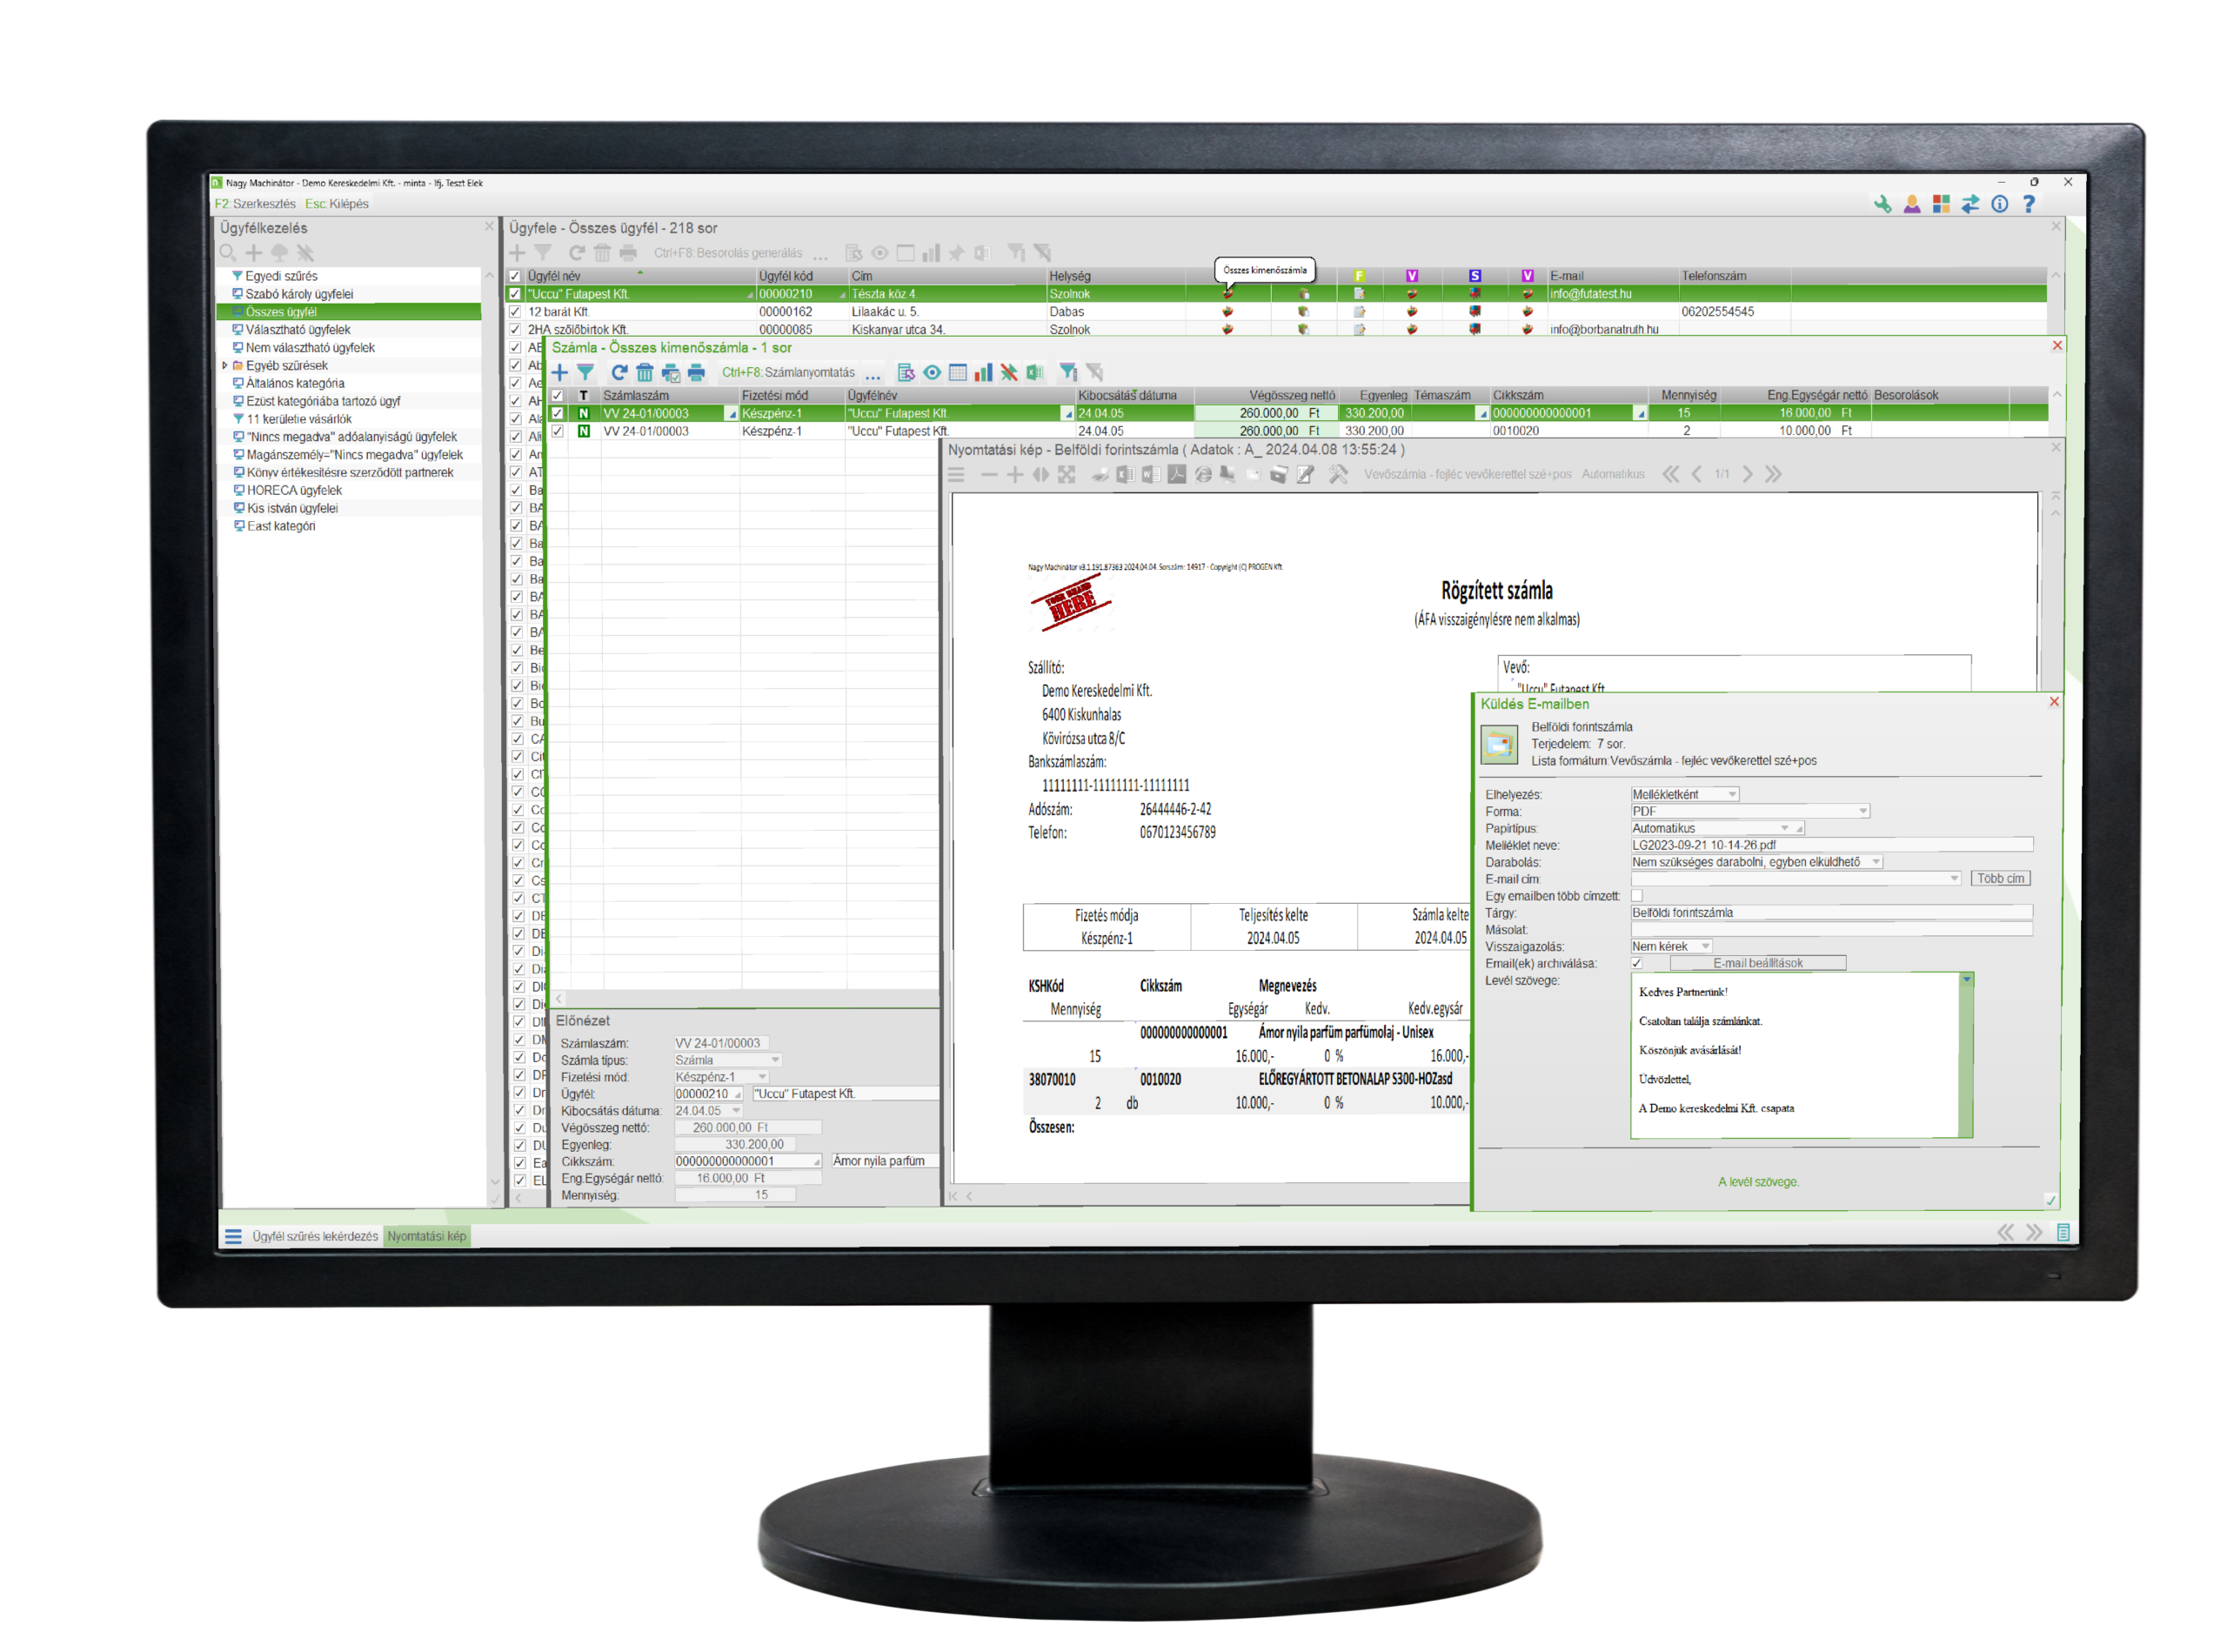The width and height of the screenshot is (2227, 1652).
Task: Click the bar chart icon in invoice toolbar
Action: (984, 373)
